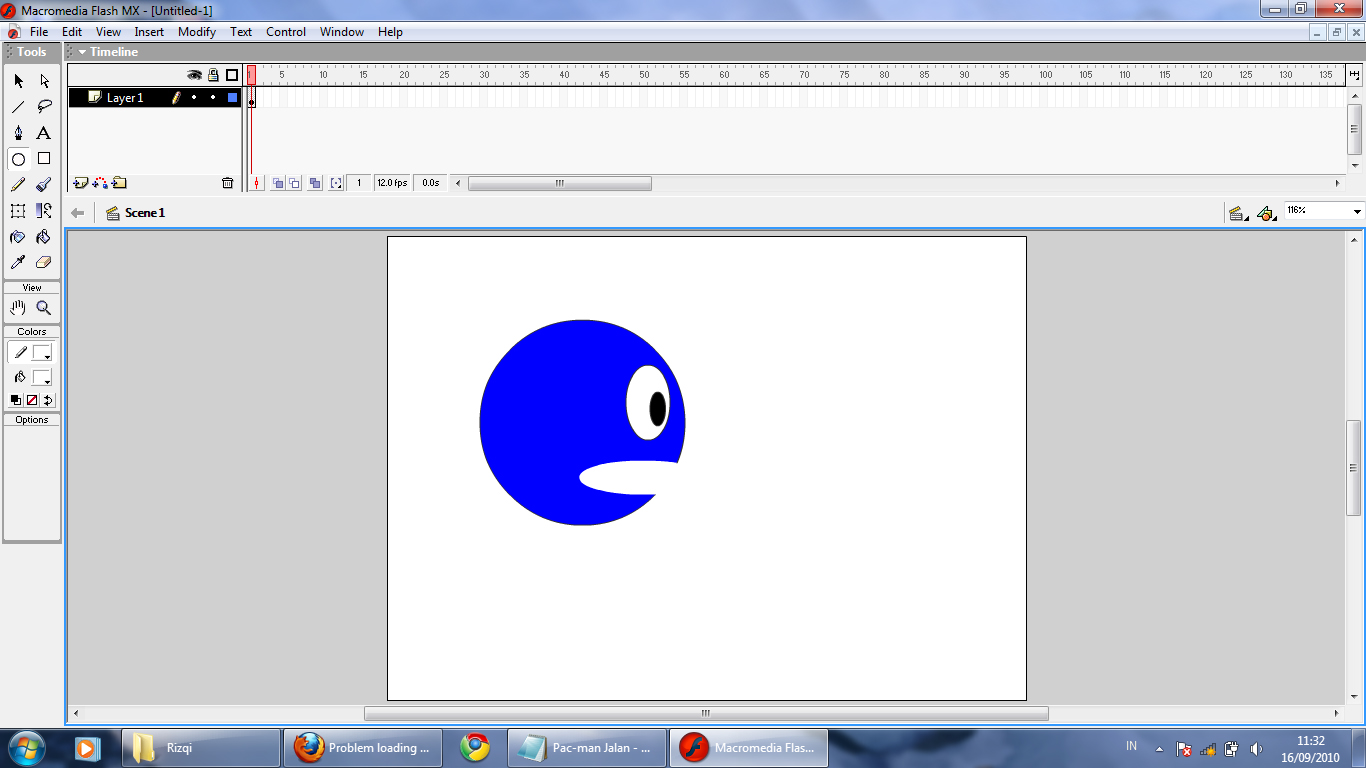The height and width of the screenshot is (768, 1366).
Task: Pick the Line tool
Action: point(18,107)
